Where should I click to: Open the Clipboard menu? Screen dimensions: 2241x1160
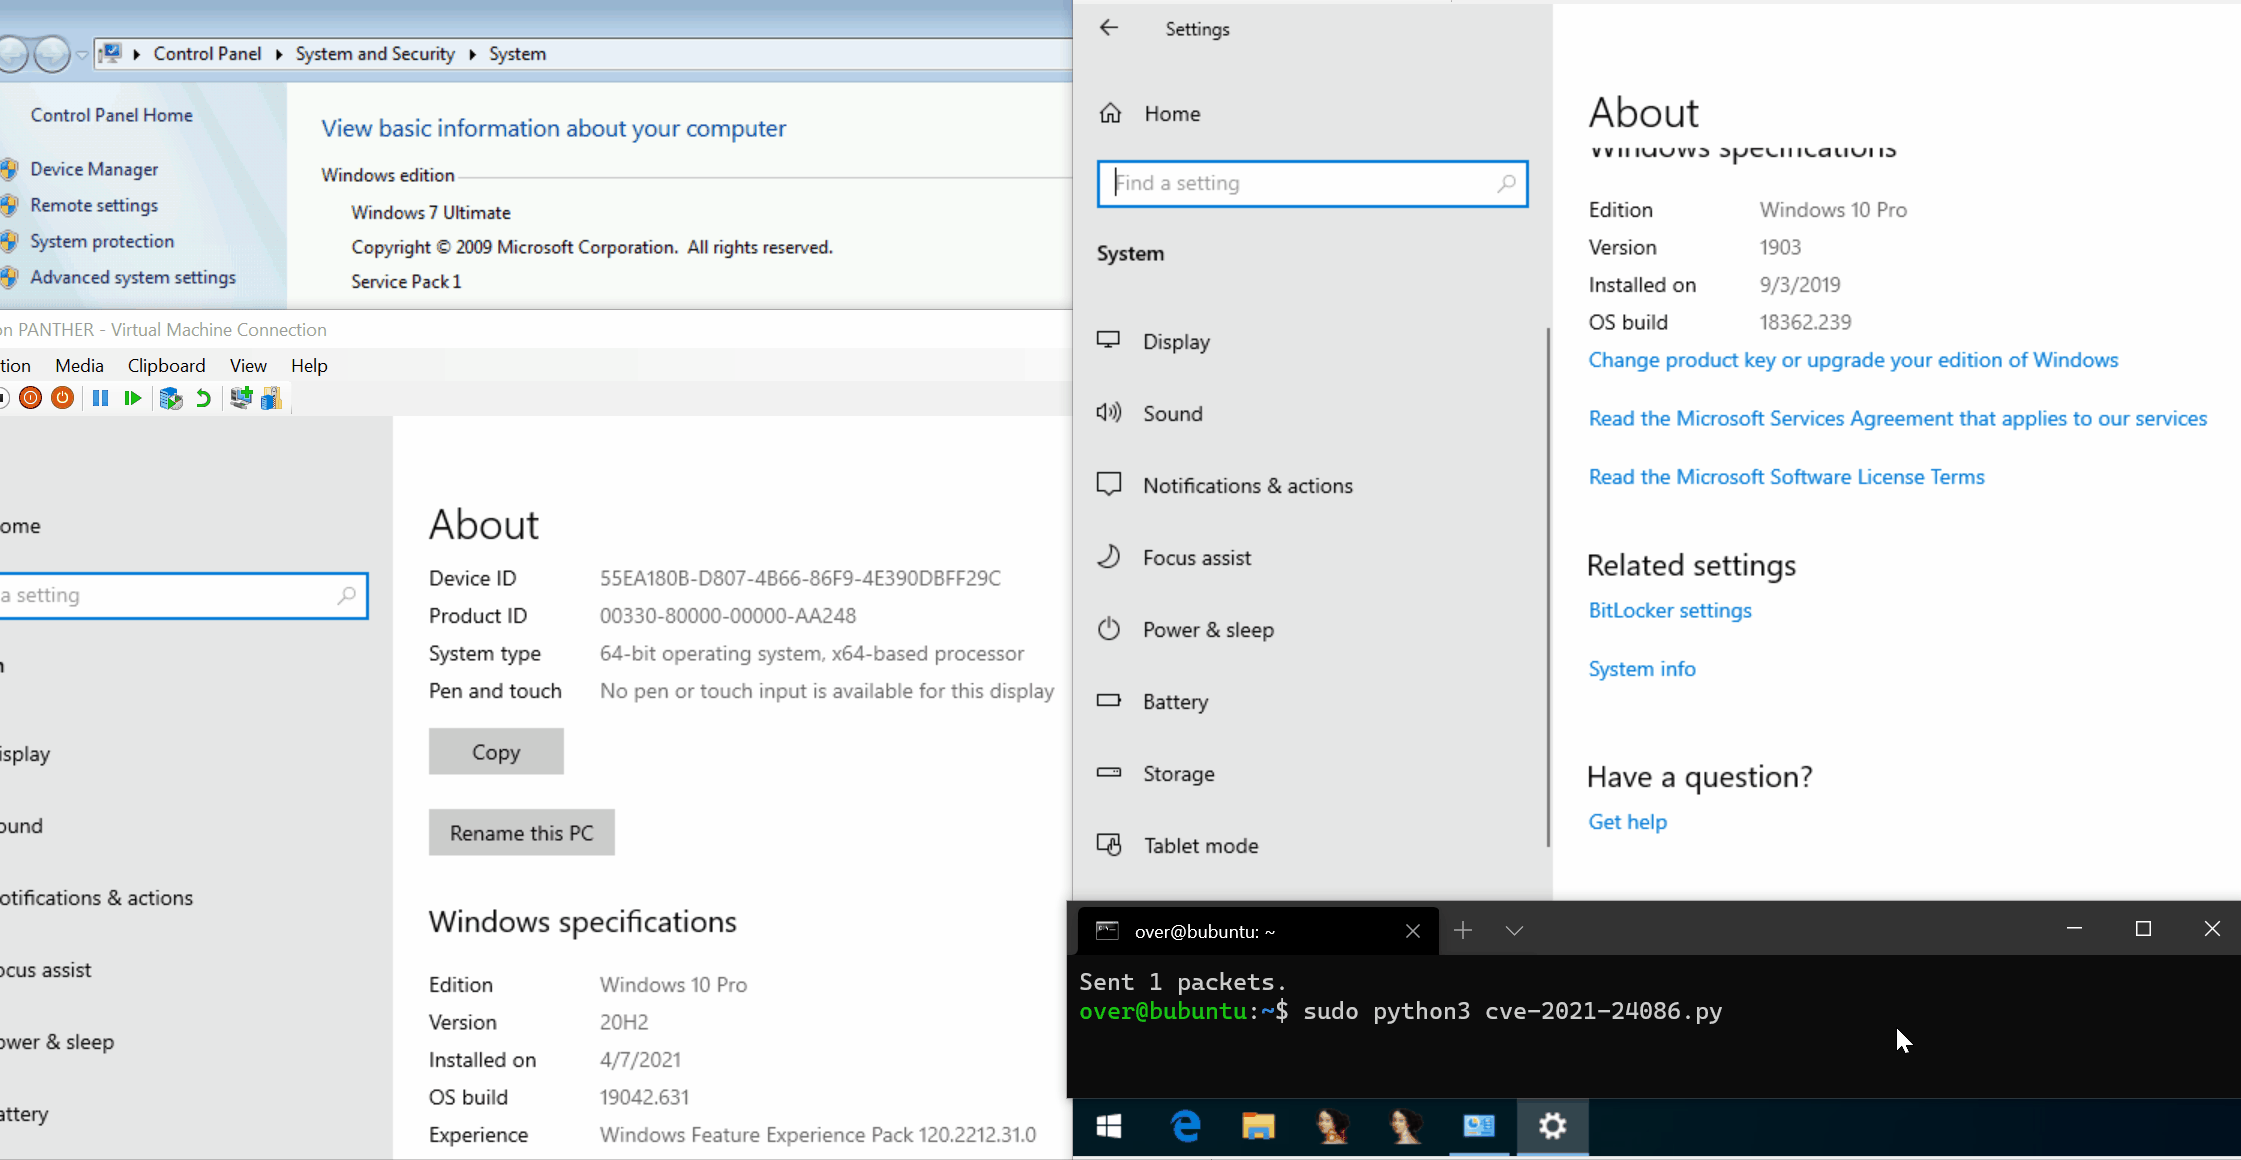(166, 366)
